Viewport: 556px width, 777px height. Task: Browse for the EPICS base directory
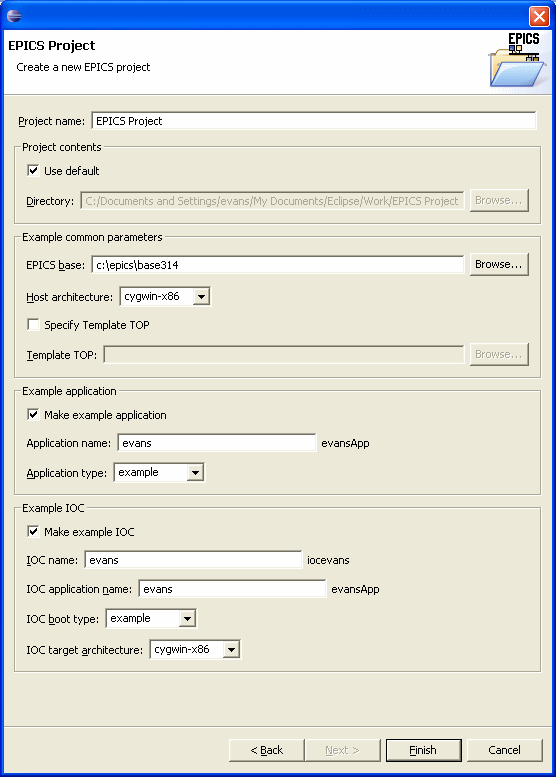tap(499, 265)
